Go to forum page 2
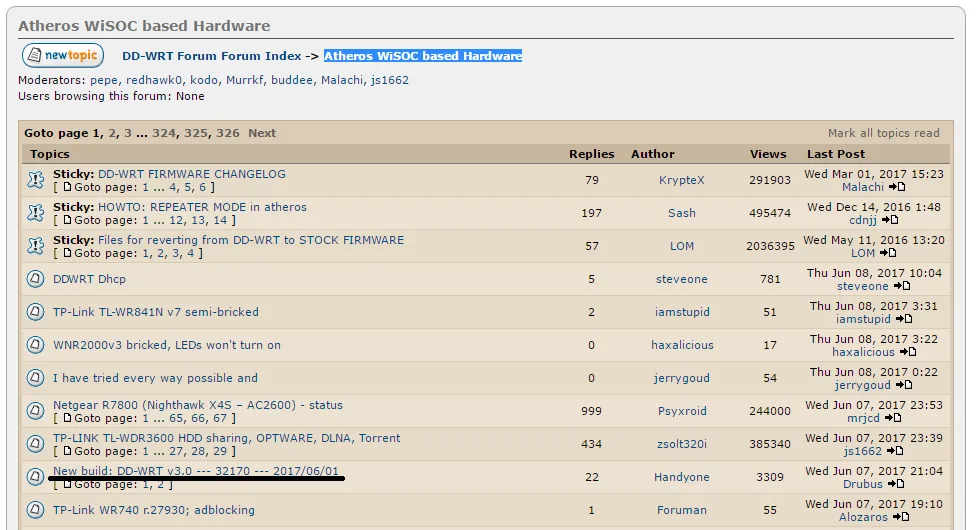Viewport: 978px width, 530px height. coord(112,133)
